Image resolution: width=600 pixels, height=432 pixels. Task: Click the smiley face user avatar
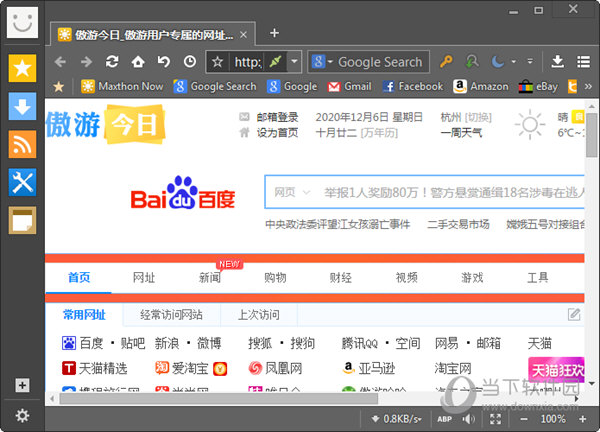[22, 22]
